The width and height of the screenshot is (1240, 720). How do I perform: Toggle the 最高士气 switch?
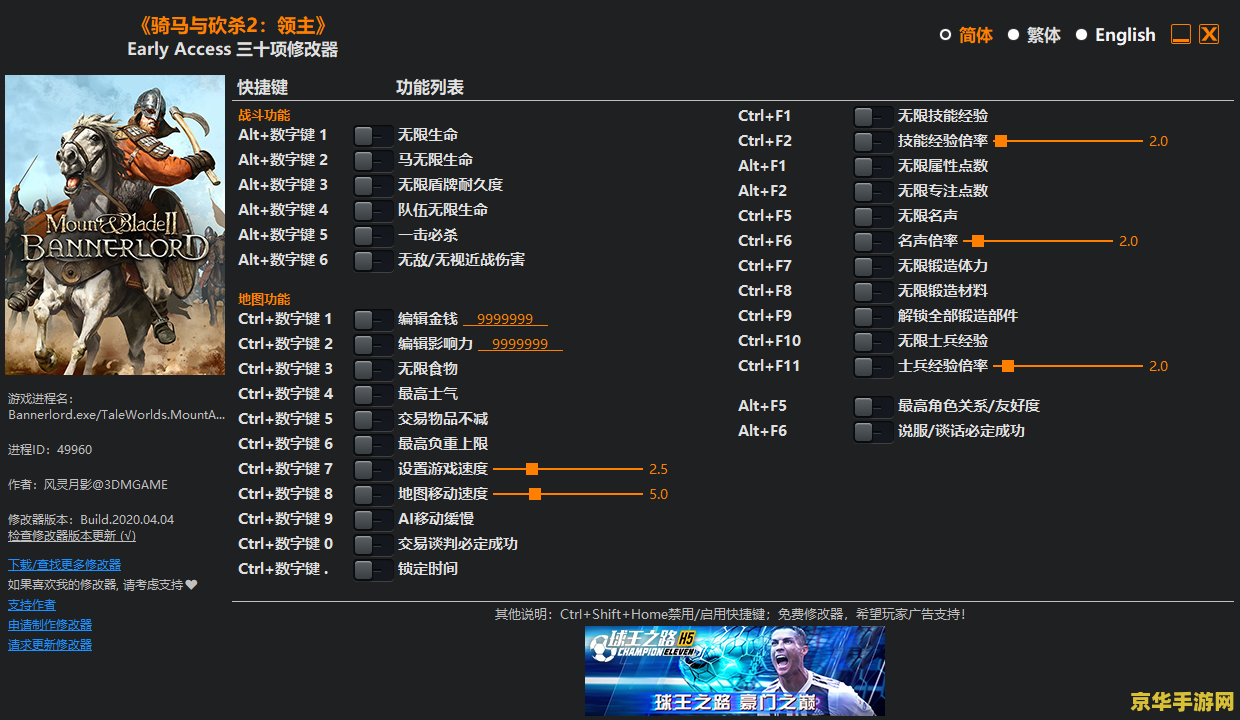coord(373,394)
